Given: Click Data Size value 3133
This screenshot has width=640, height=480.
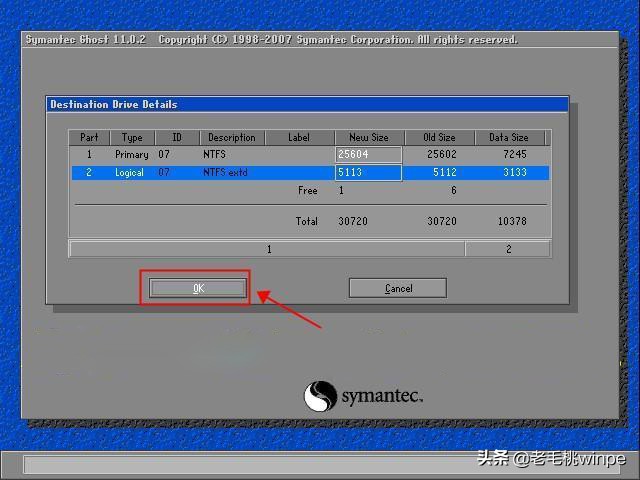Looking at the screenshot, I should pyautogui.click(x=515, y=172).
